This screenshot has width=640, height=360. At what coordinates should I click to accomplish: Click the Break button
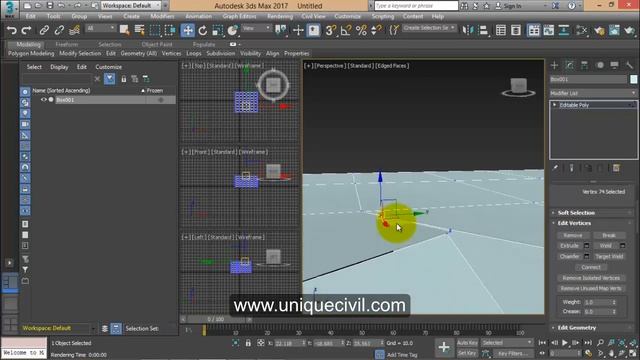click(609, 236)
